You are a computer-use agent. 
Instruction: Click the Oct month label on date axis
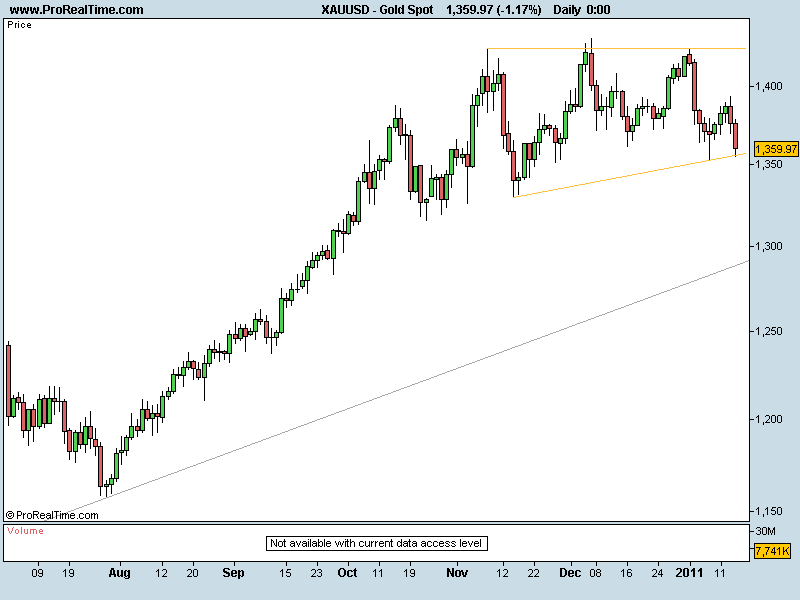(x=347, y=573)
